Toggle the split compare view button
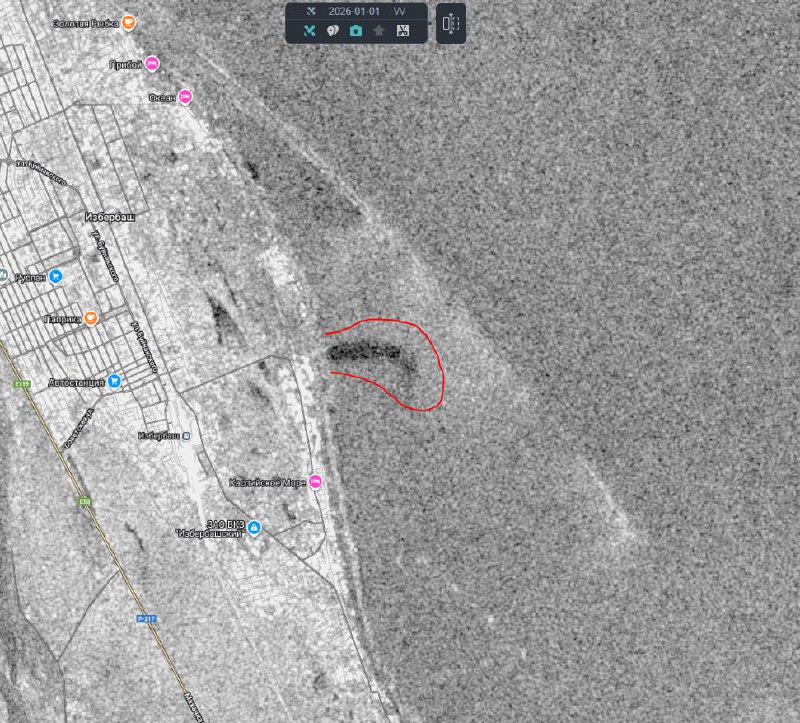Viewport: 800px width, 723px height. tap(450, 23)
